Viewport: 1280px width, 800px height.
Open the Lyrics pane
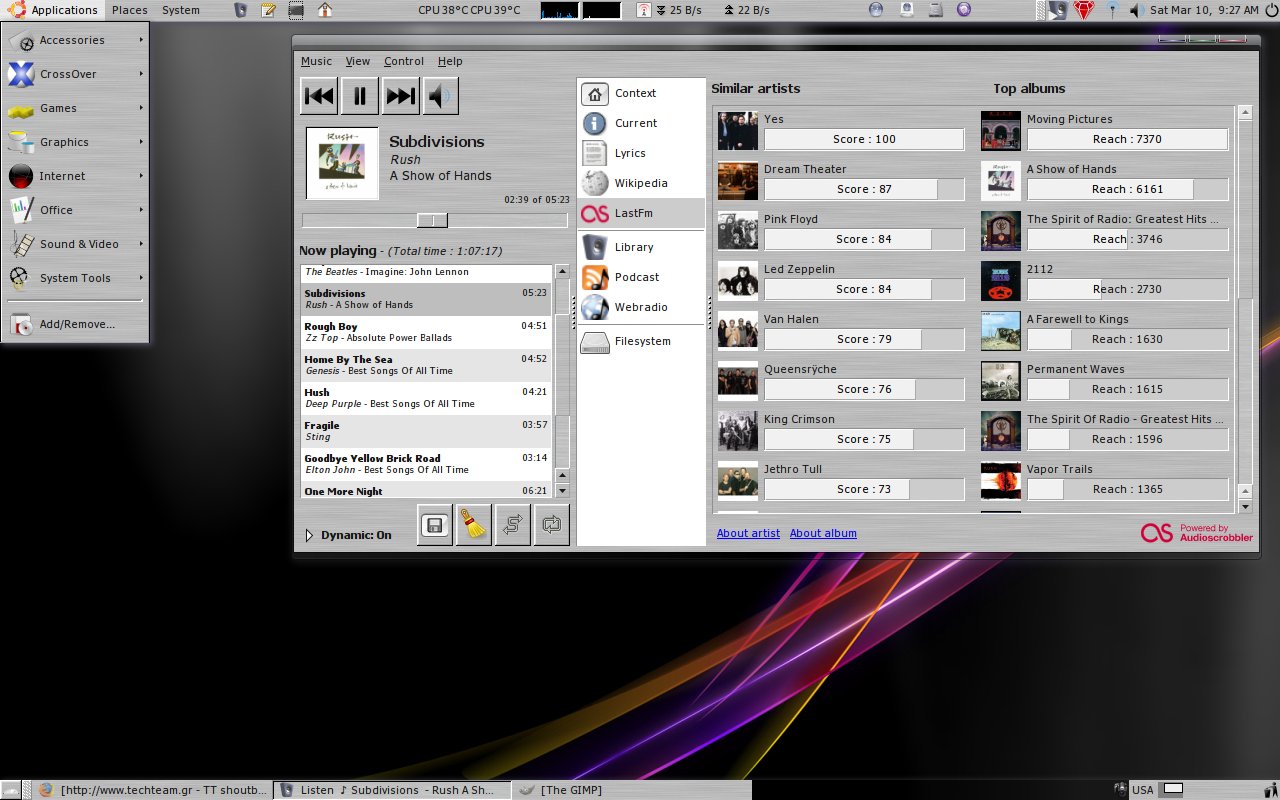click(x=641, y=153)
